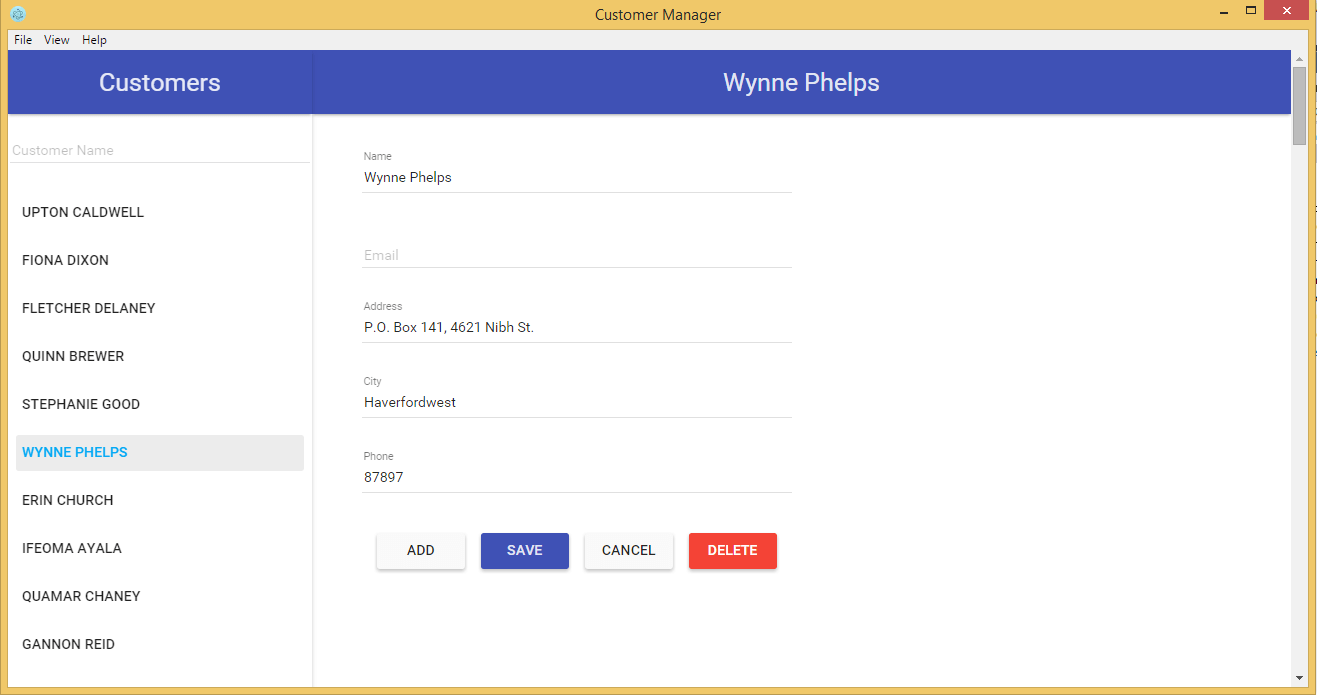Select customer Ifeoma Ayala
This screenshot has width=1317, height=695.
pyautogui.click(x=160, y=548)
